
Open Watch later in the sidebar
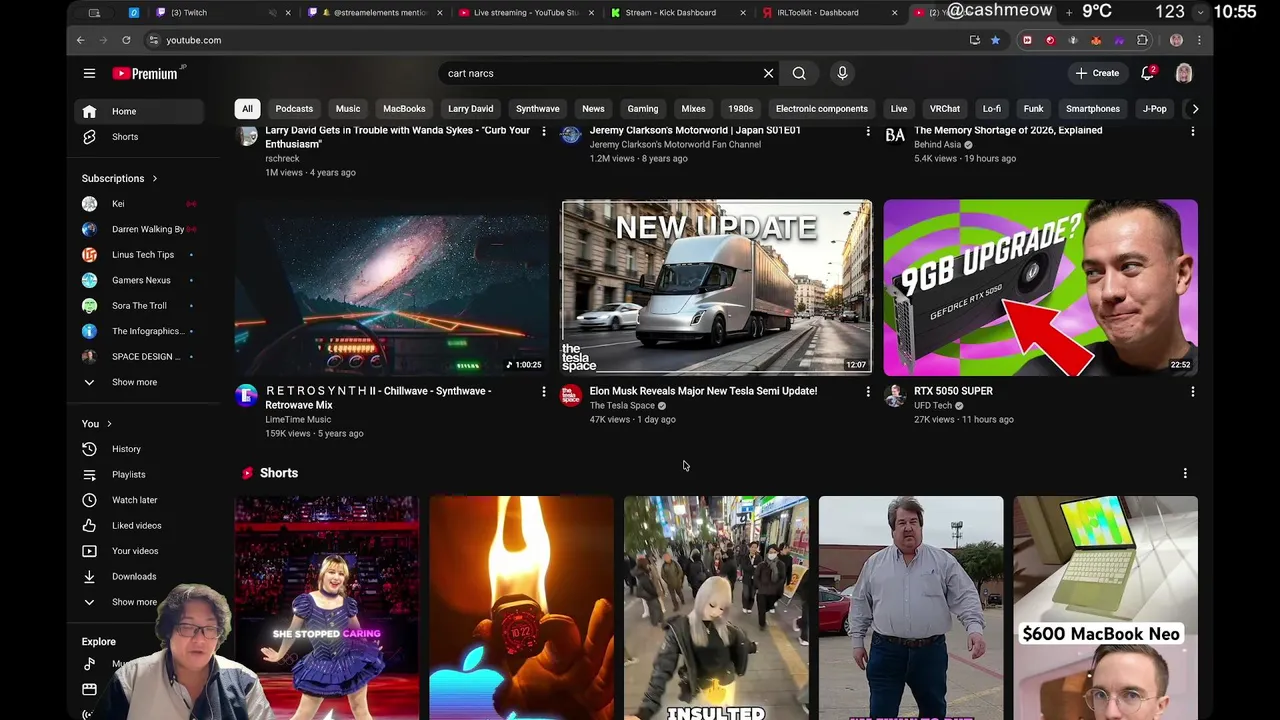pos(140,500)
